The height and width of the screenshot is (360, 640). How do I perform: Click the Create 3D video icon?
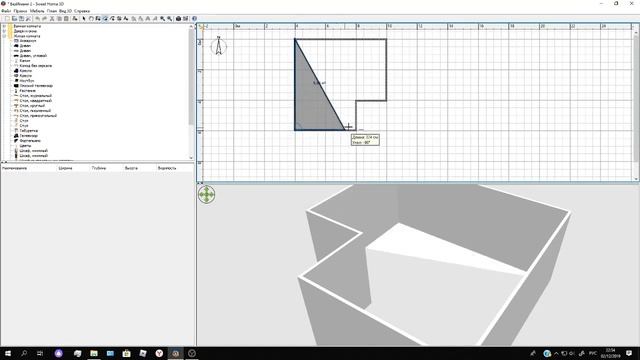185,18
